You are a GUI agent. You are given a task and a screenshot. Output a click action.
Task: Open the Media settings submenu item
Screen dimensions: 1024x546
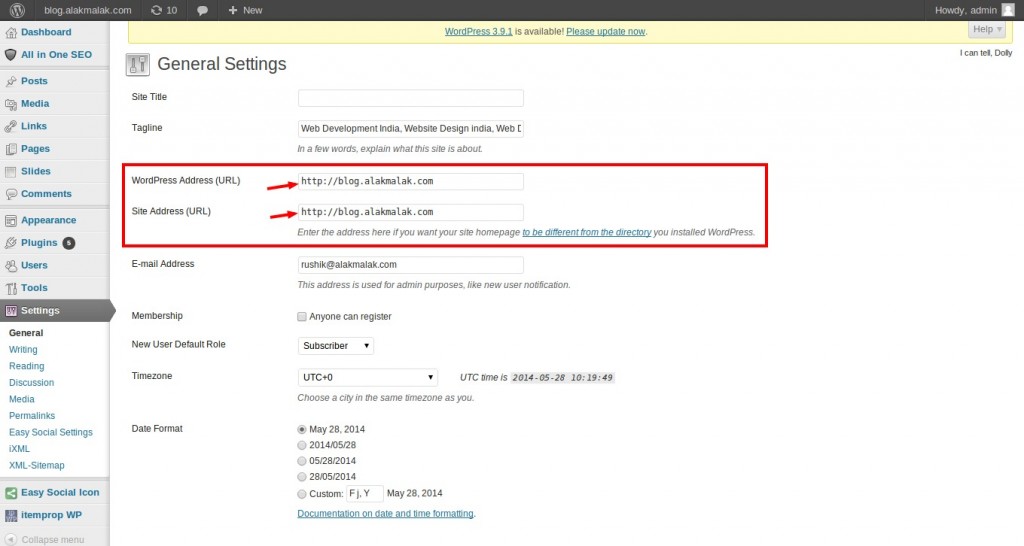coord(22,399)
